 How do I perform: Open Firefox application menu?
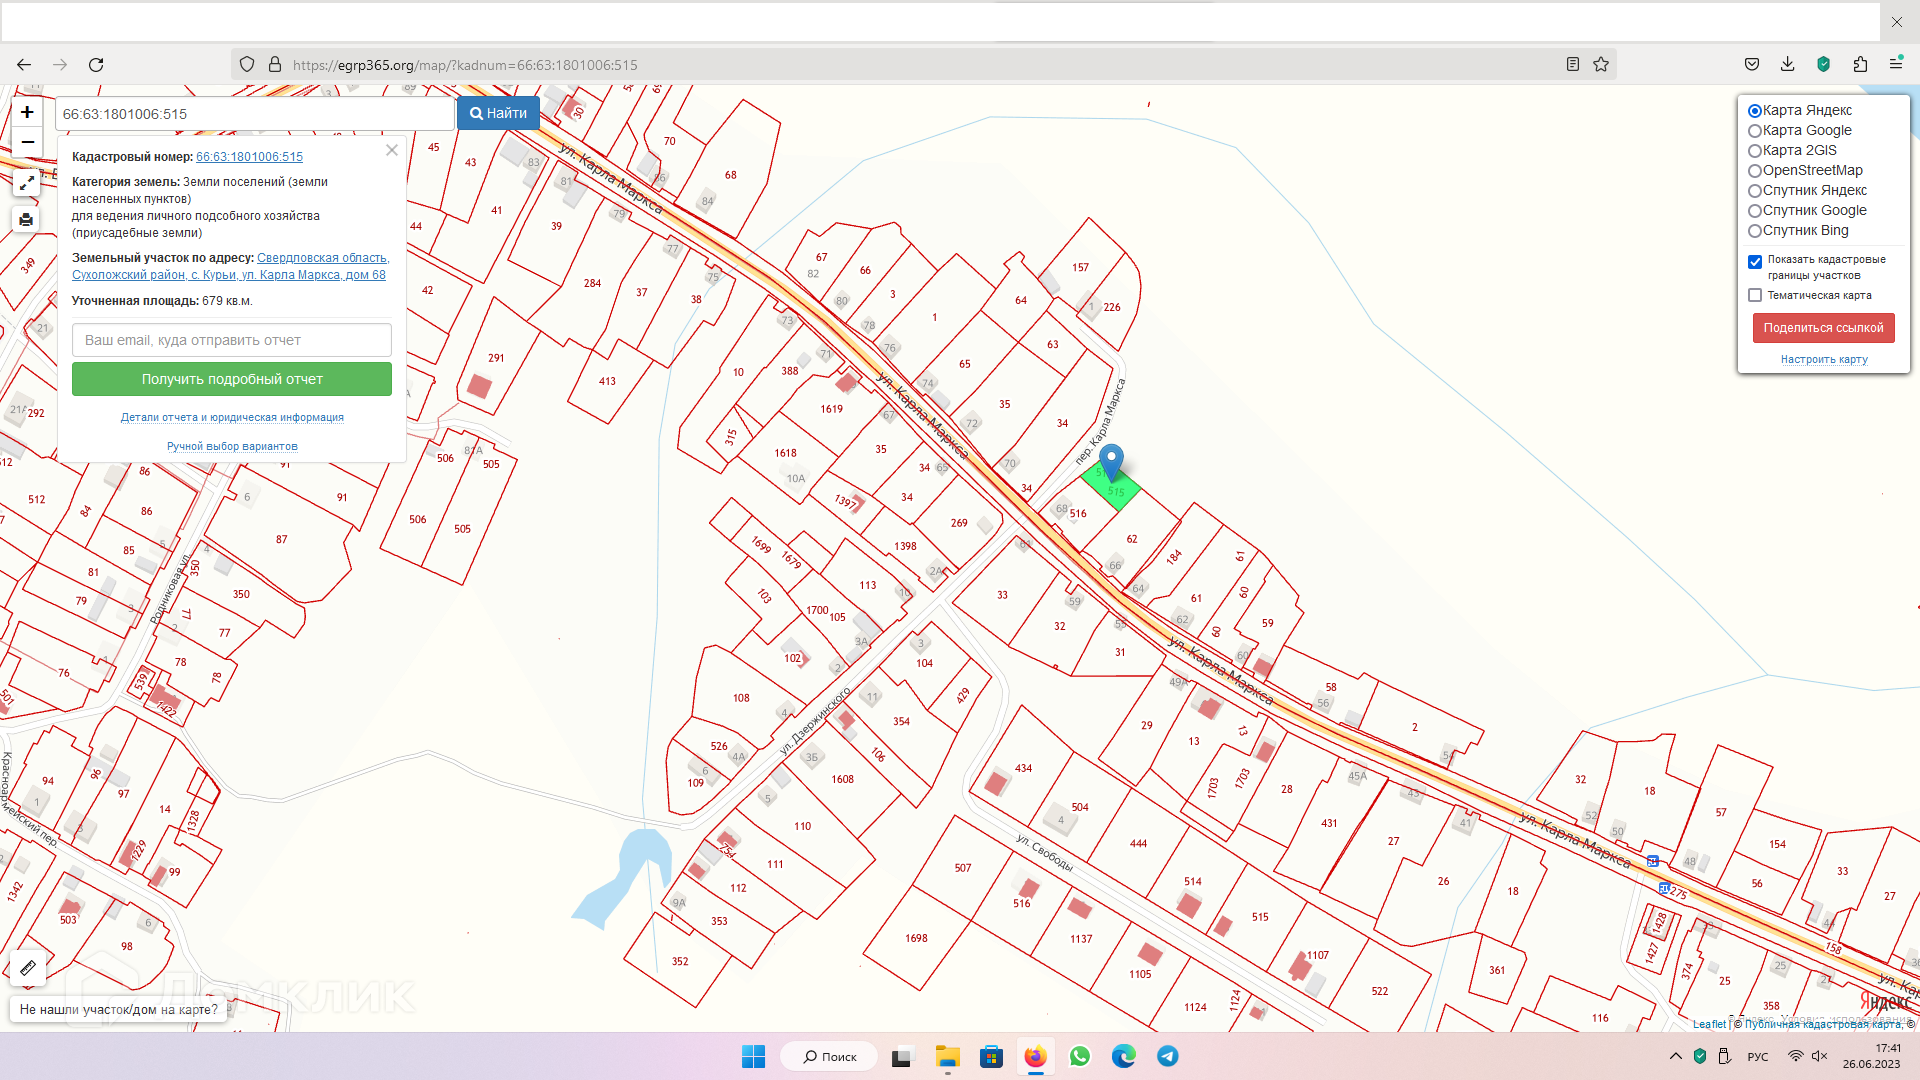1895,65
